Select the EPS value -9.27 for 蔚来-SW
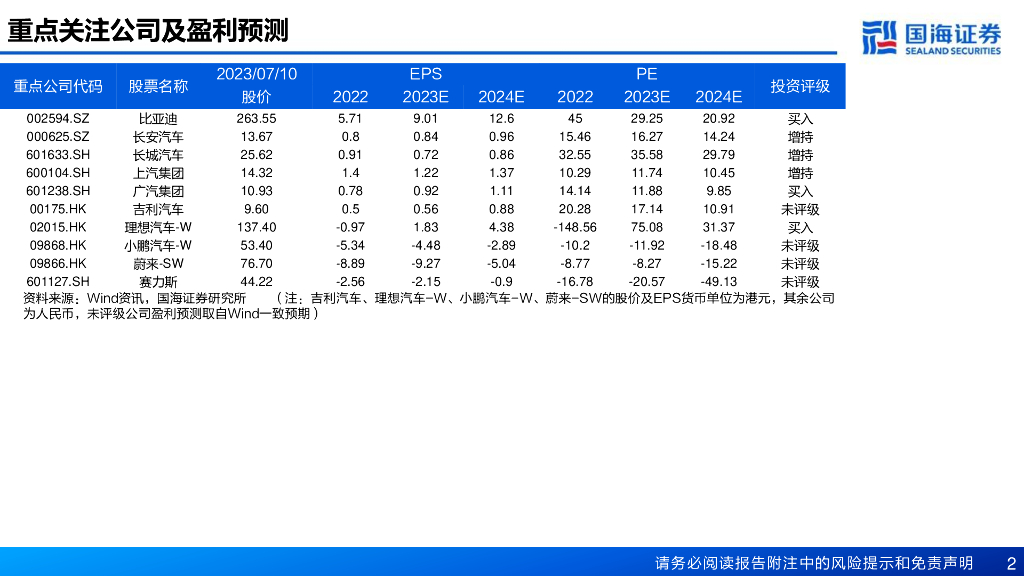1024x576 pixels. pyautogui.click(x=426, y=264)
